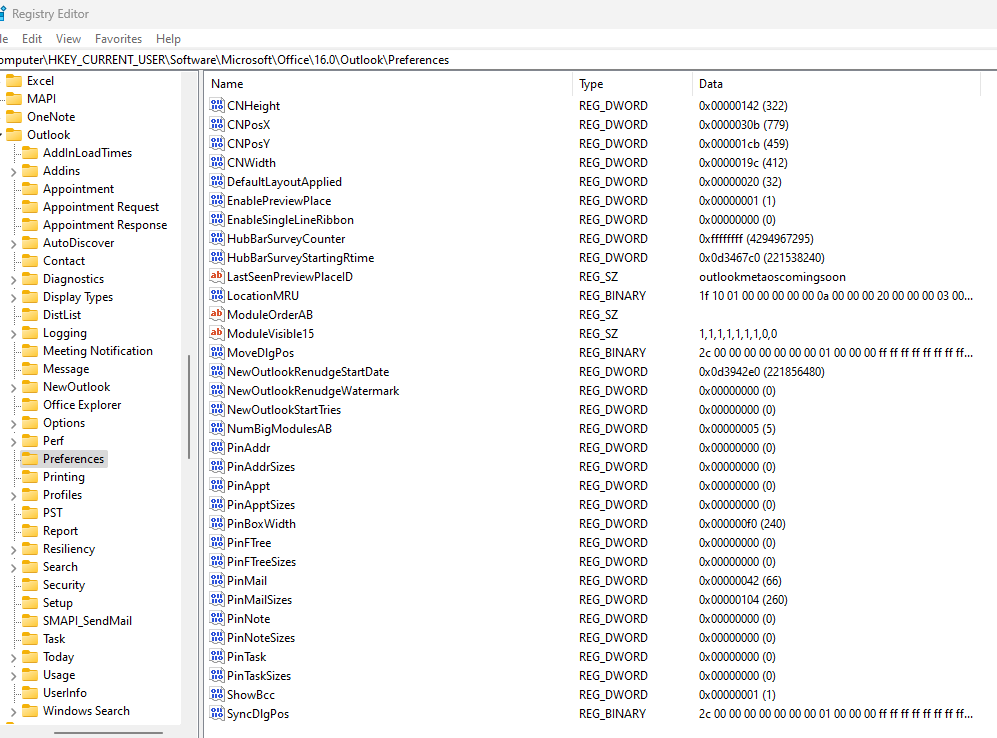Image resolution: width=997 pixels, height=738 pixels.
Task: Click the PinBoxWidth value icon
Action: tap(217, 524)
